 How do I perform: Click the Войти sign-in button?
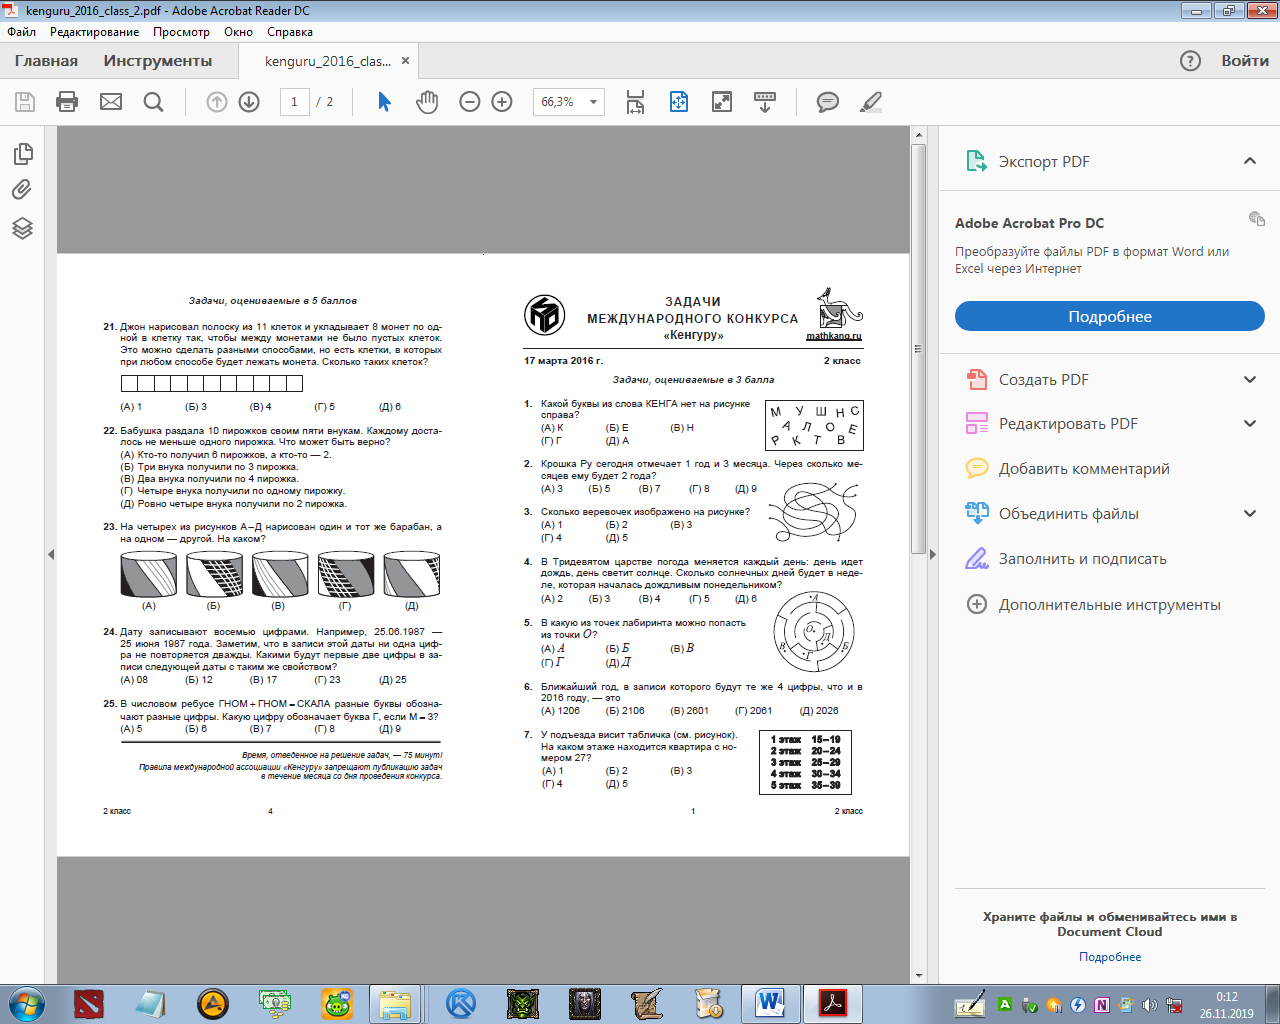click(1245, 61)
